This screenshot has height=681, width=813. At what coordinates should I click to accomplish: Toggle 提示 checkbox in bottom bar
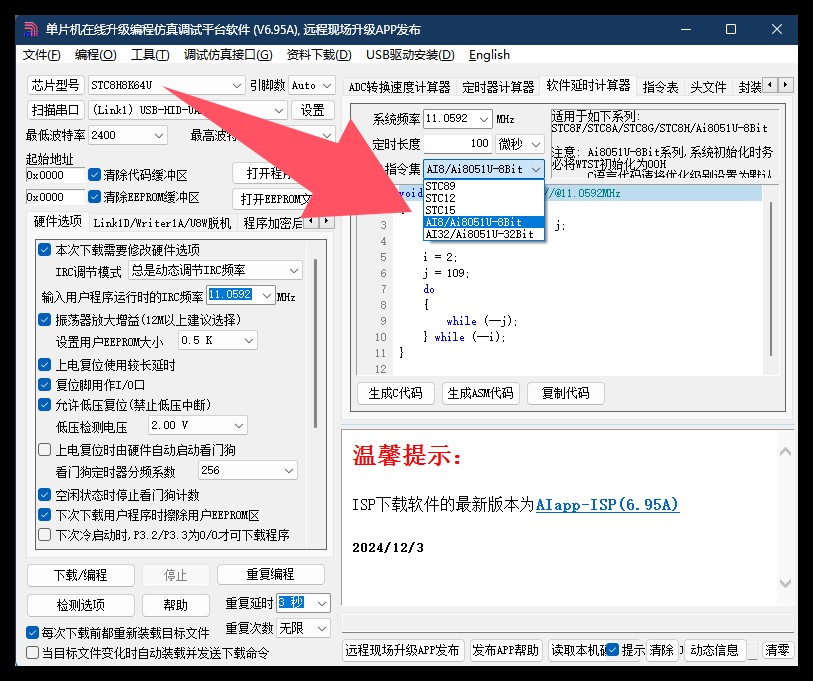click(x=612, y=650)
